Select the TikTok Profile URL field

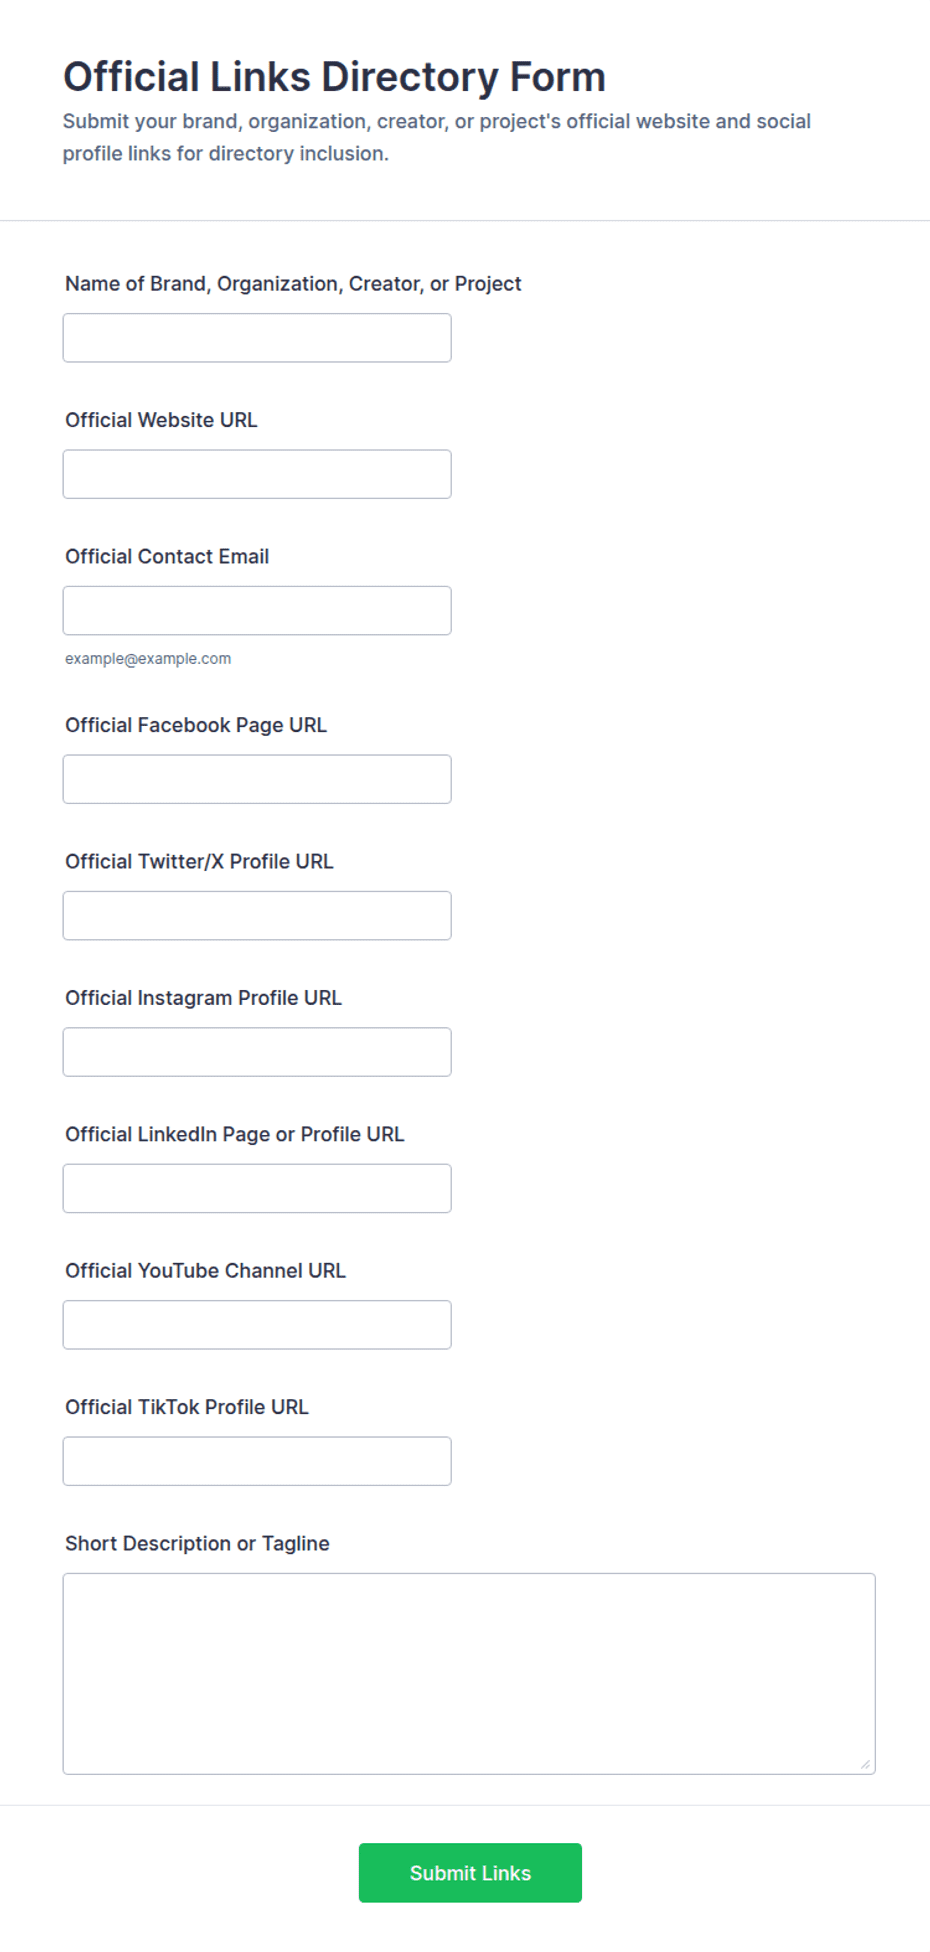[257, 1461]
